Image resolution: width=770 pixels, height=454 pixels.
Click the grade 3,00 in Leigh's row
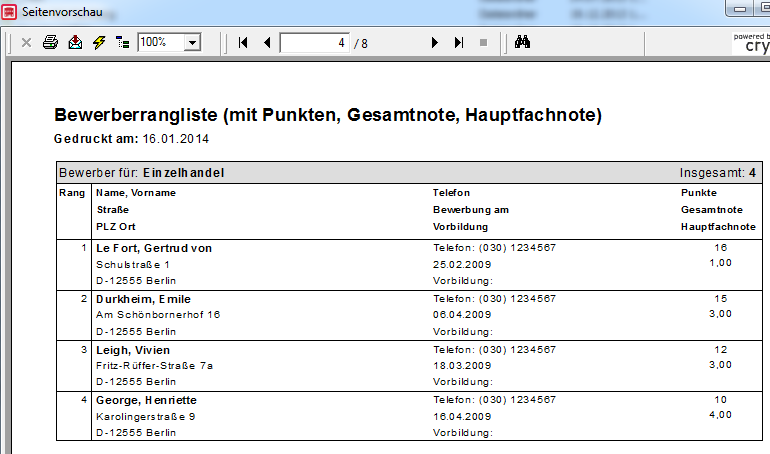click(720, 365)
